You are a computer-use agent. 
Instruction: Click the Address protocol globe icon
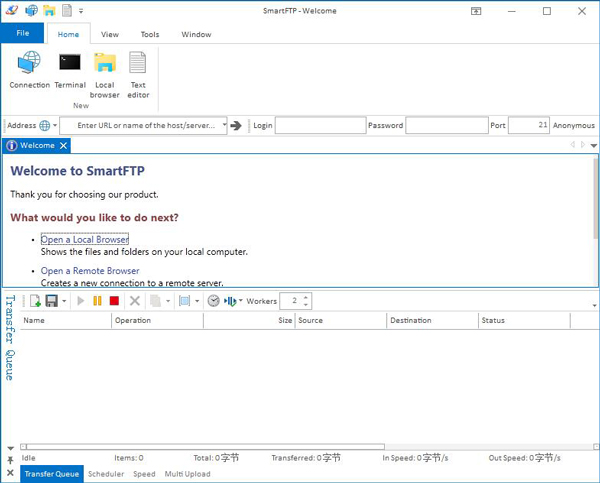click(45, 125)
